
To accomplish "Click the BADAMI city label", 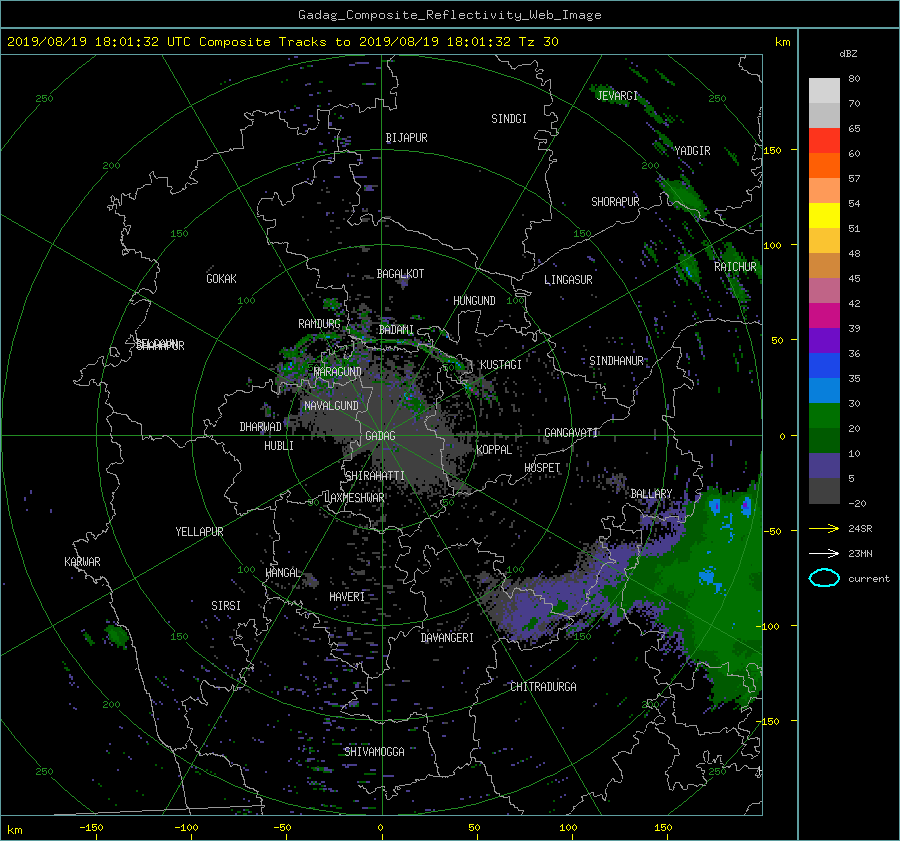I will pyautogui.click(x=396, y=330).
